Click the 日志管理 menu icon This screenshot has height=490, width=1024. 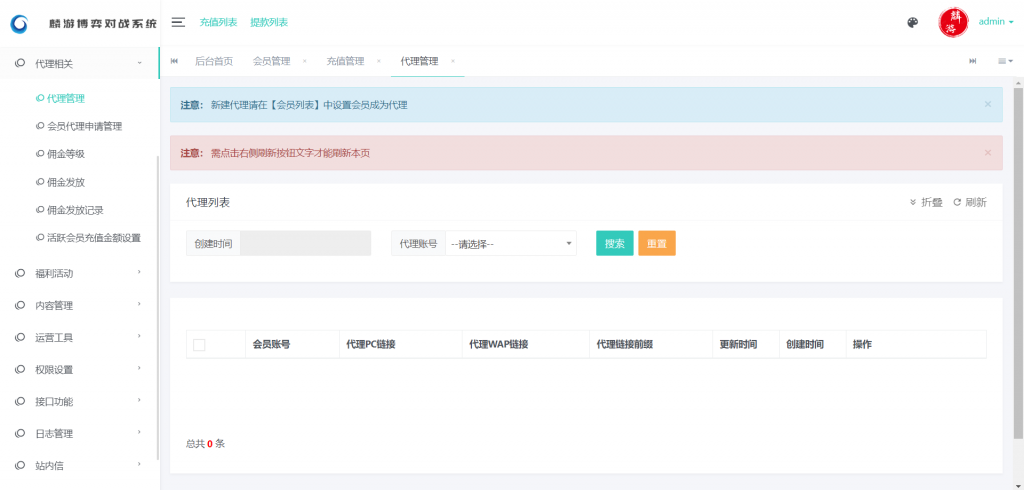20,434
